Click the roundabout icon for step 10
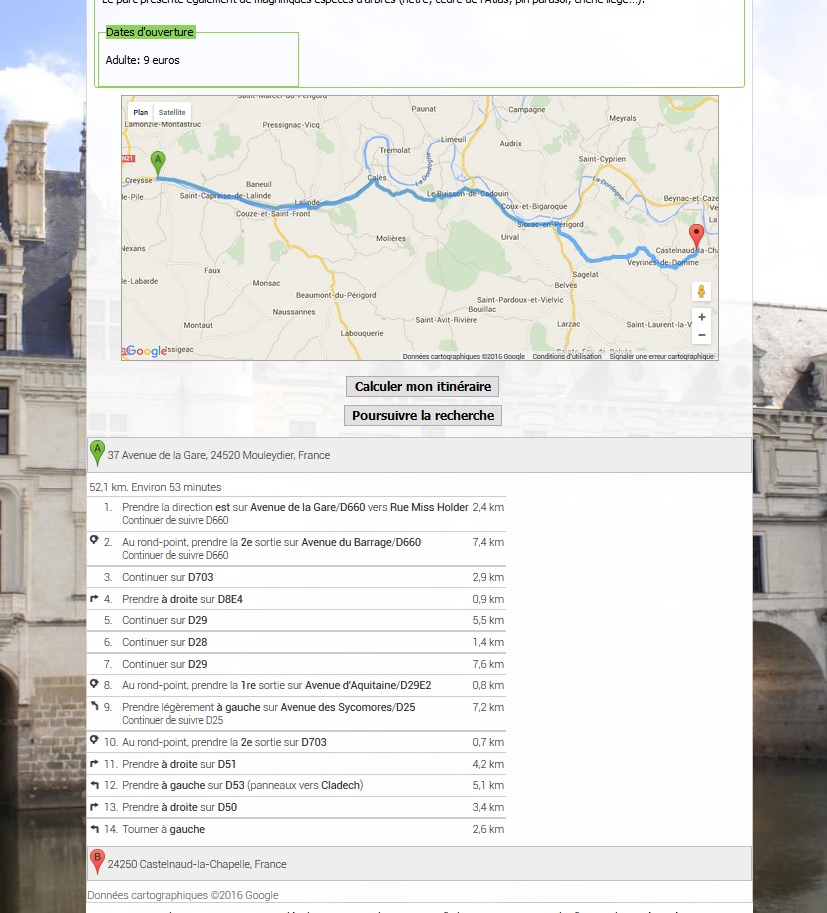Viewport: 827px width, 913px height. click(94, 740)
